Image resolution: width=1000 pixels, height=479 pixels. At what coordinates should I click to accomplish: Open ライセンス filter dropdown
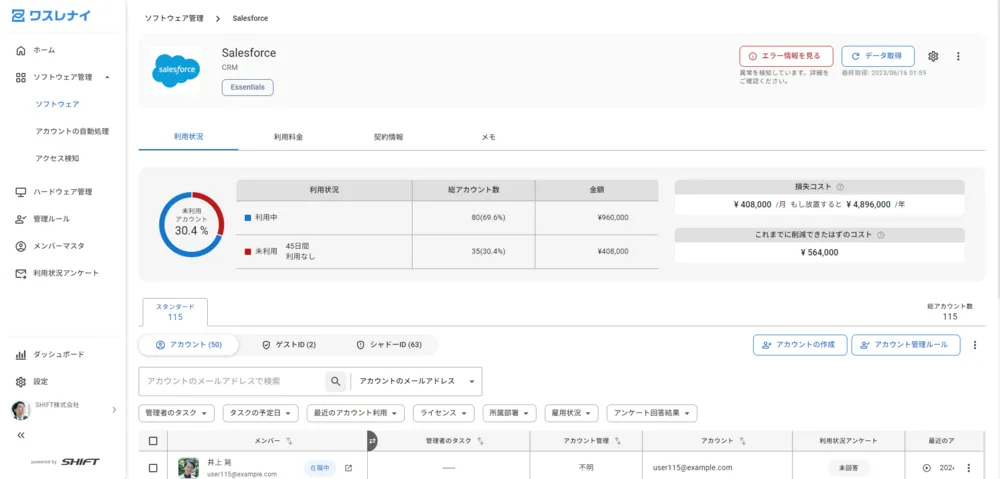coord(444,413)
